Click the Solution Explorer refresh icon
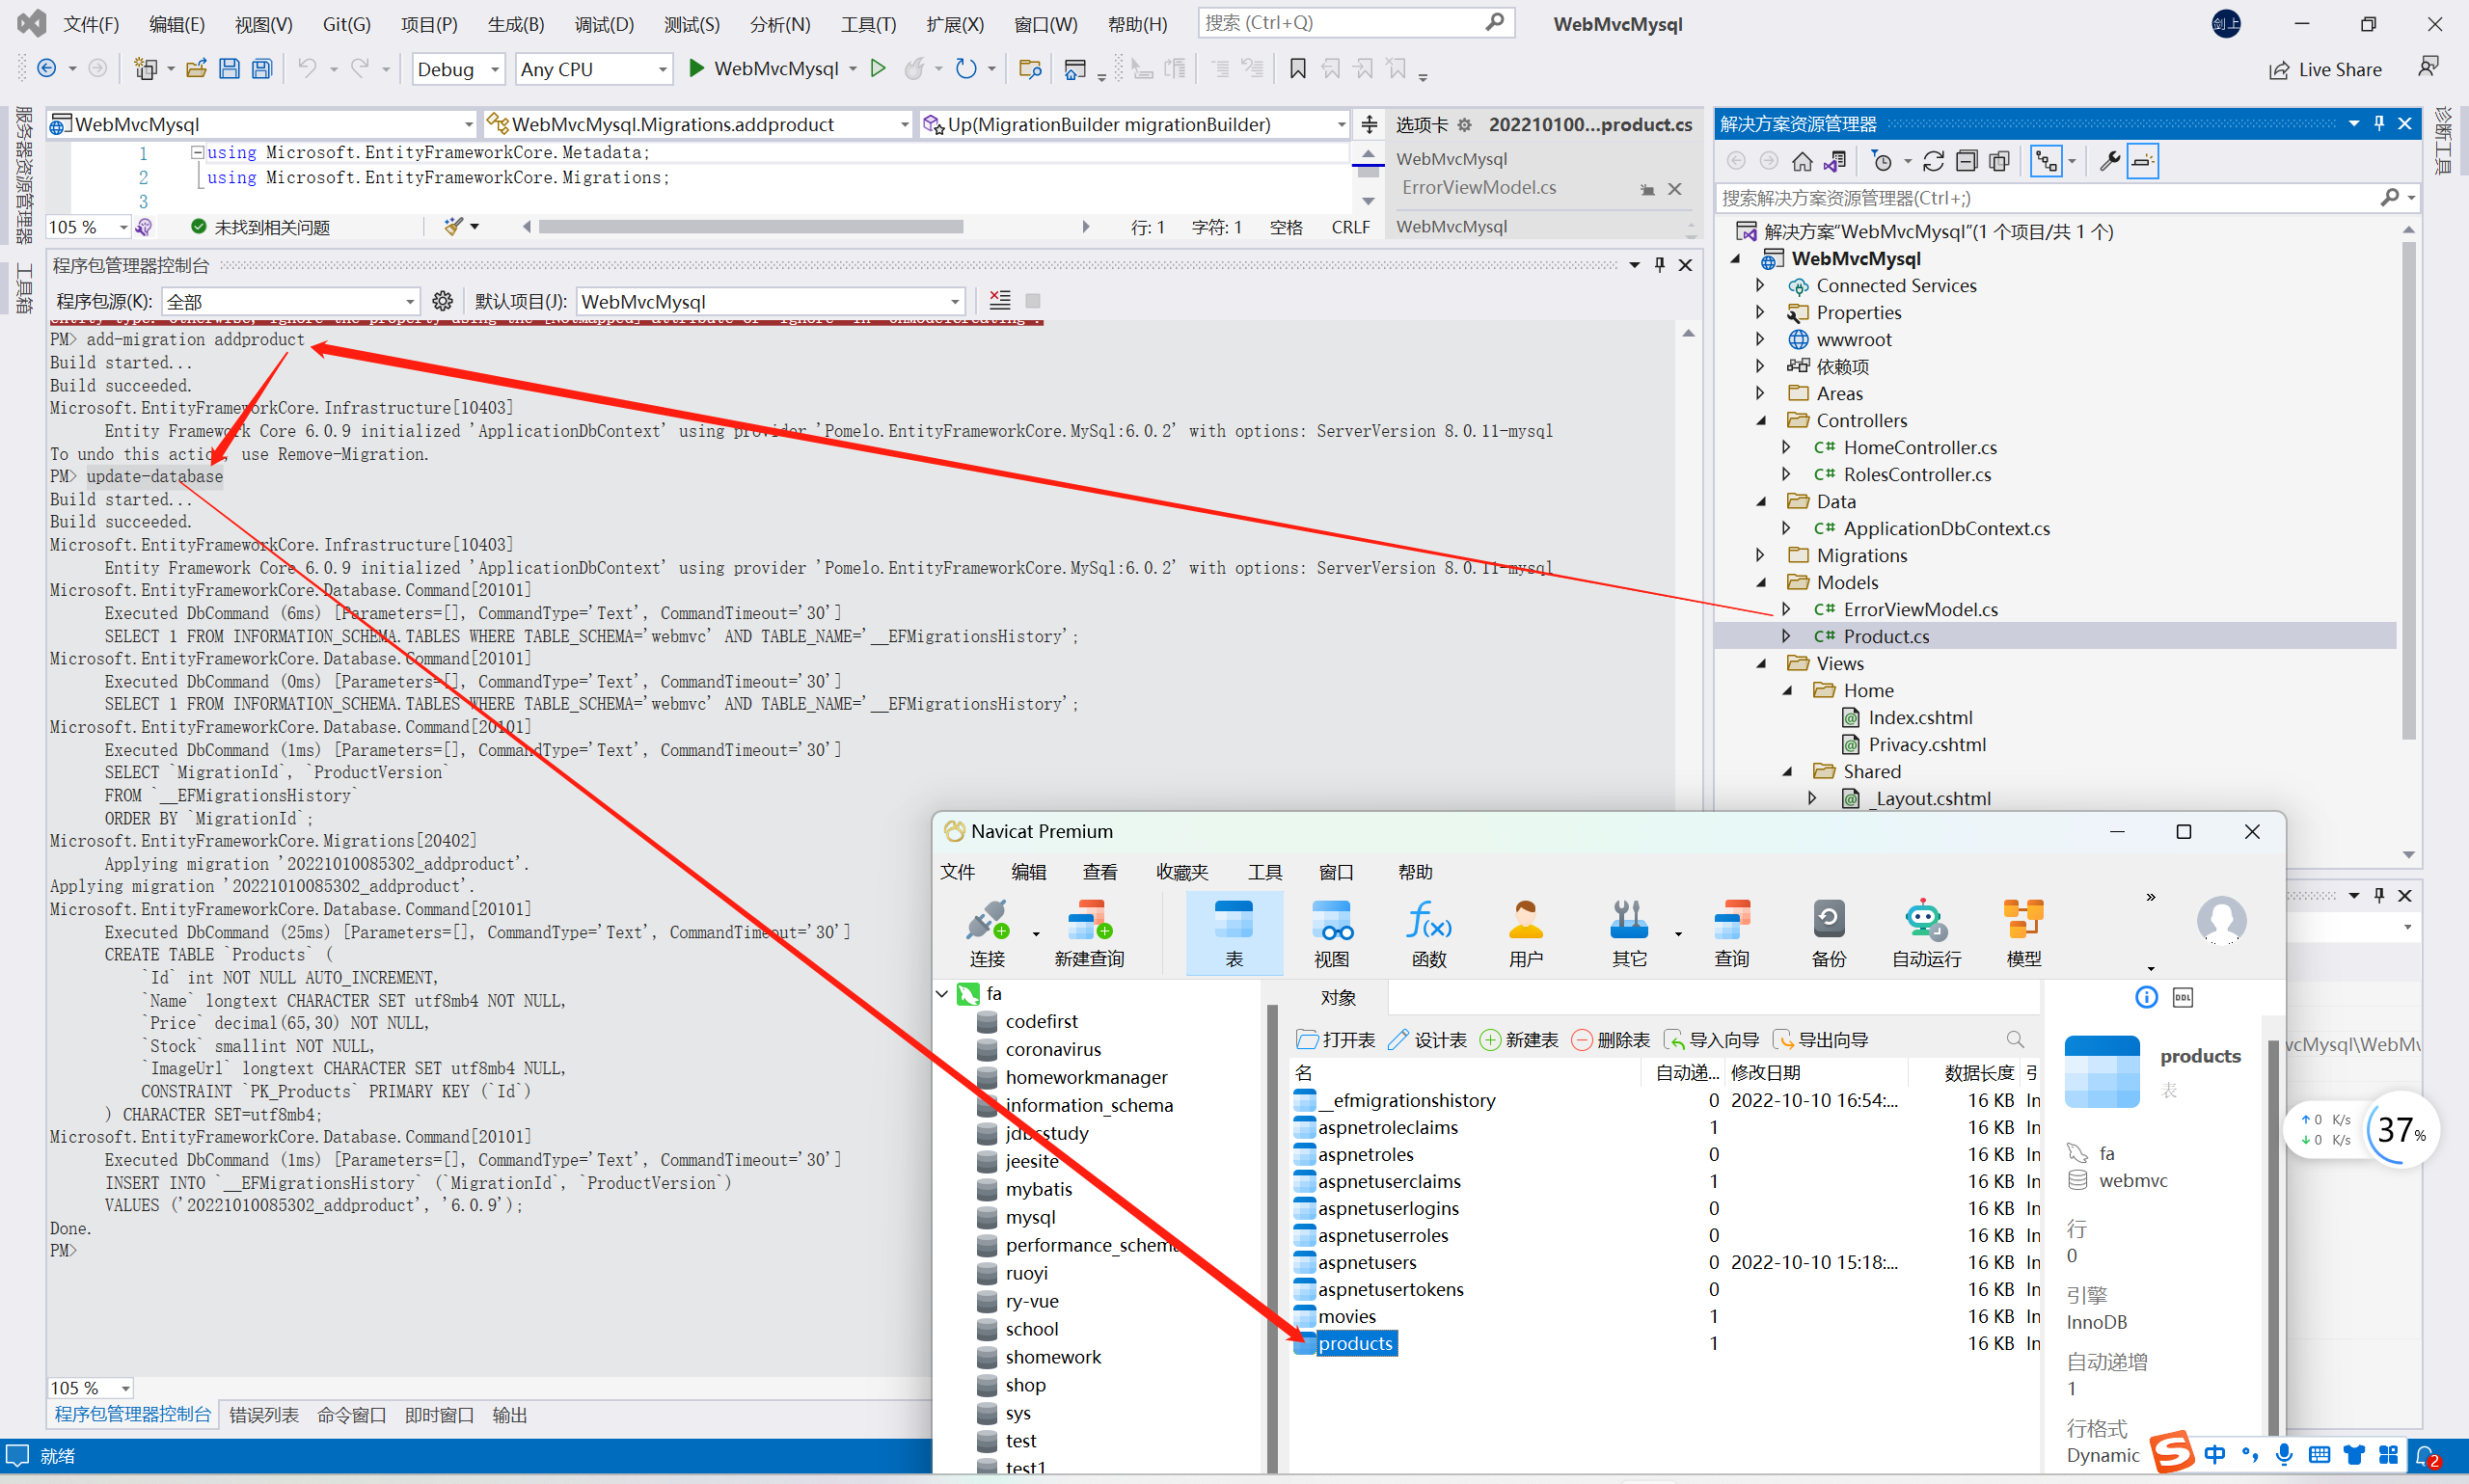The width and height of the screenshot is (2469, 1484). coord(1932,161)
